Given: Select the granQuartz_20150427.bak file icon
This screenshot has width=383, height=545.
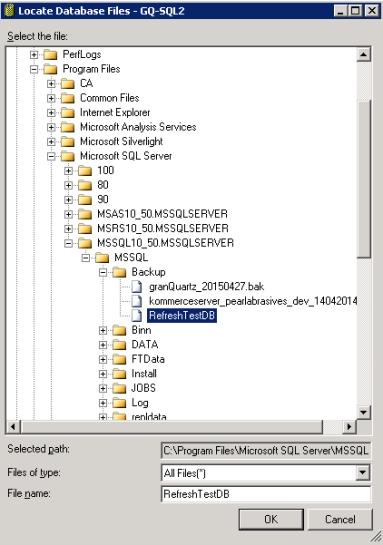Looking at the screenshot, I should (x=137, y=287).
